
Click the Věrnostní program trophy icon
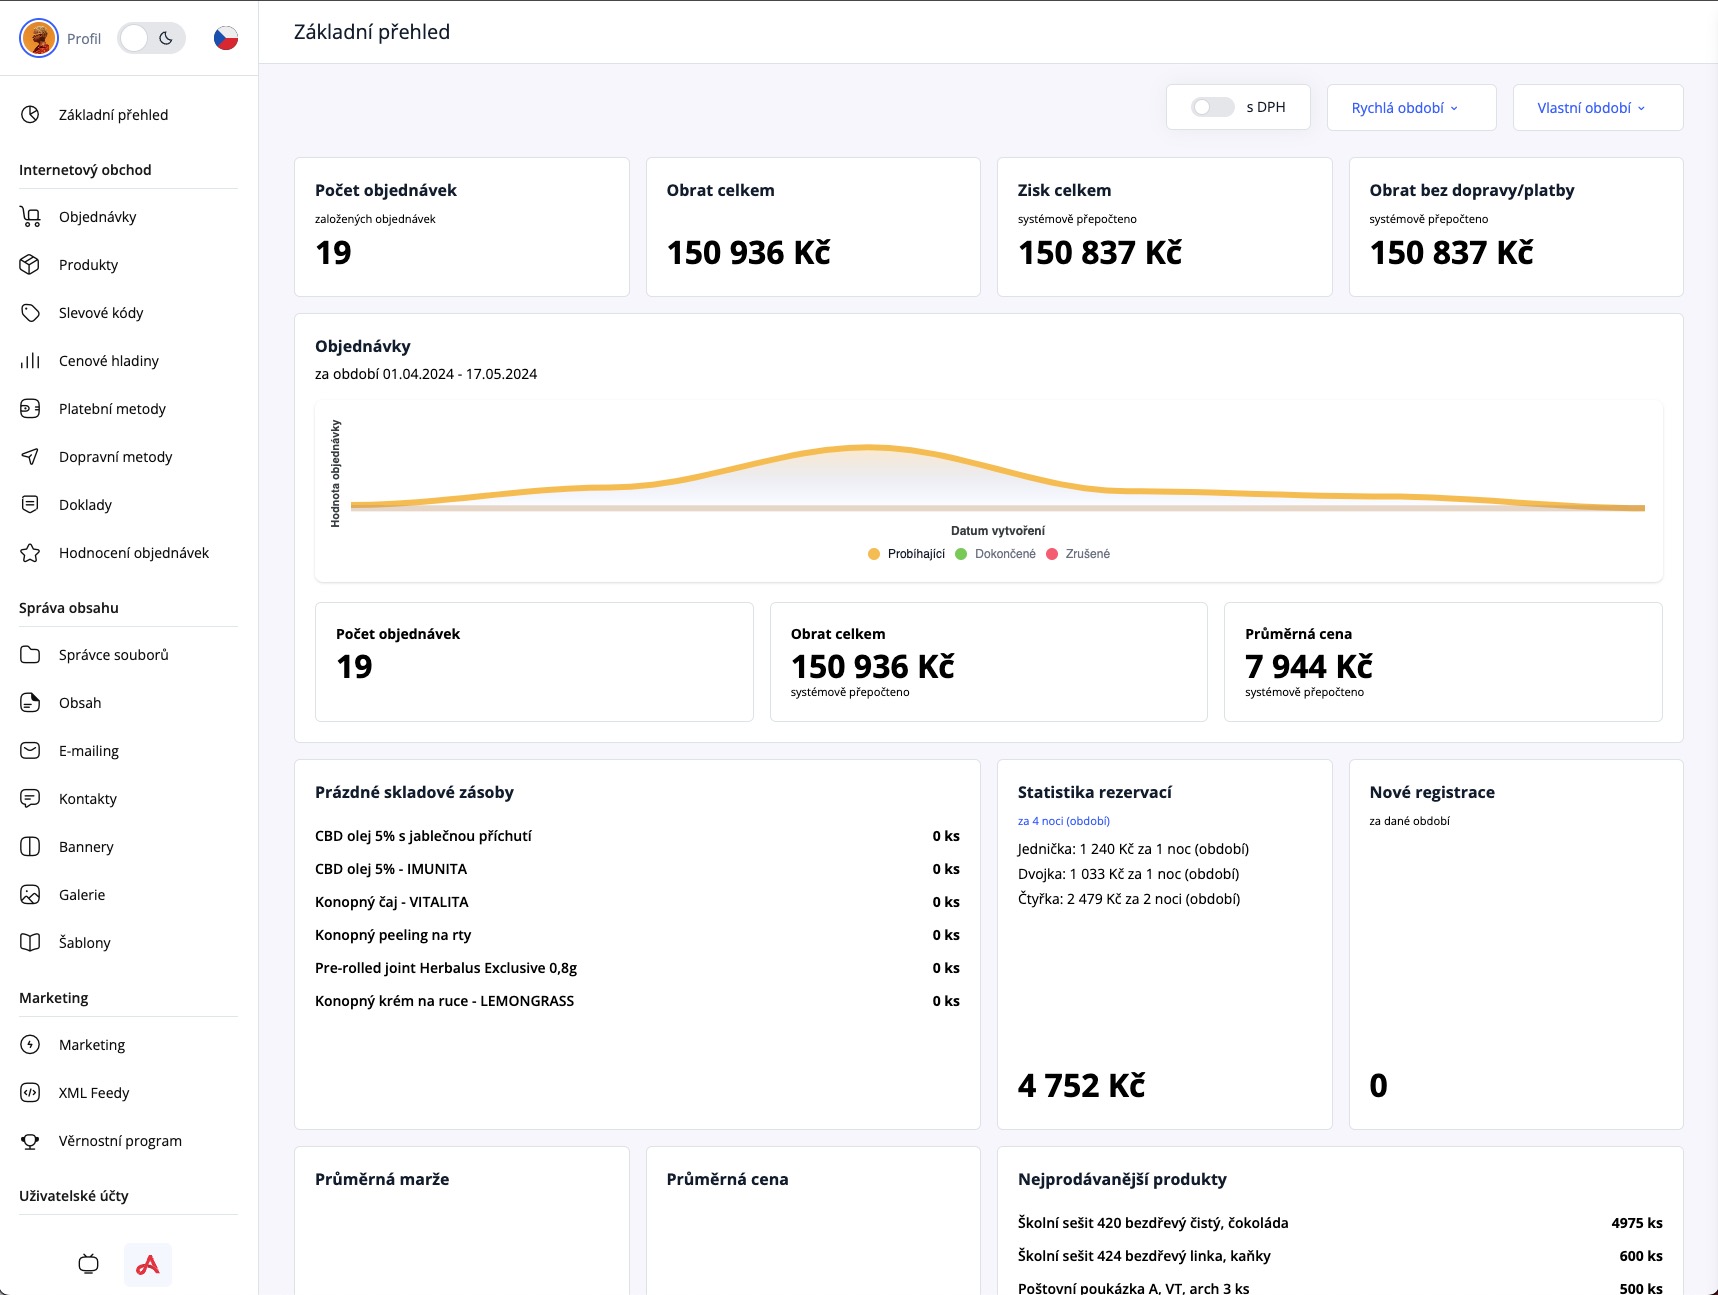tap(30, 1141)
